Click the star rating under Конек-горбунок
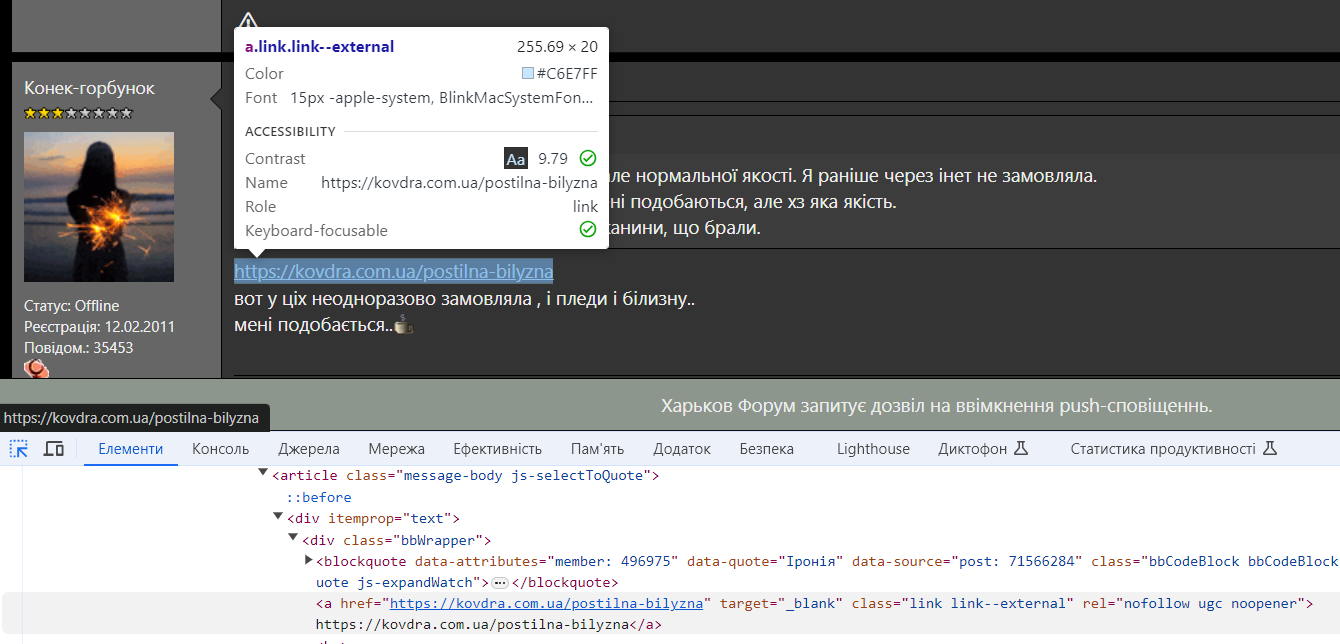Viewport: 1340px width, 644px height. 78,114
